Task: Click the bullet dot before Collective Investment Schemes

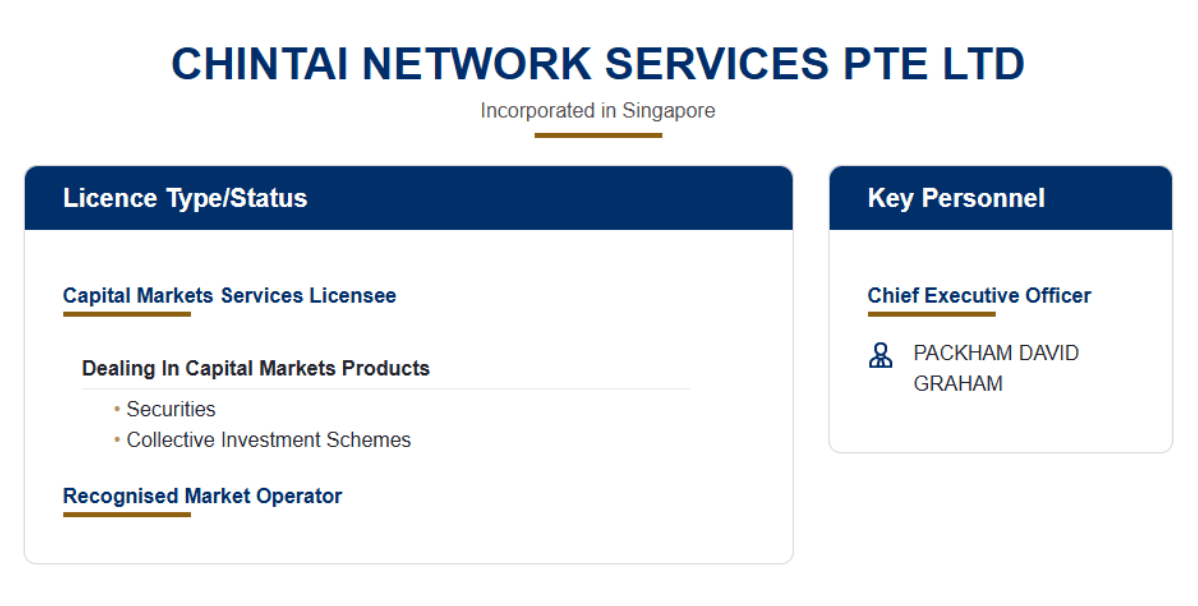Action: point(117,440)
